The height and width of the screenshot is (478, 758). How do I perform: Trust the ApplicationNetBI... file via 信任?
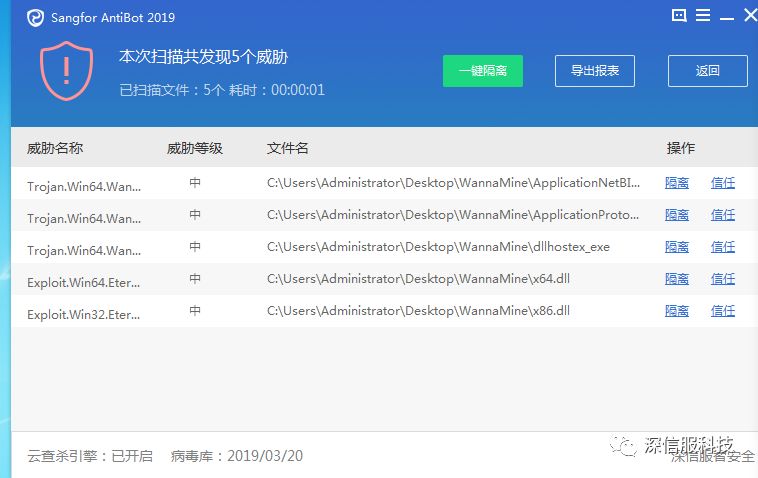(x=723, y=183)
